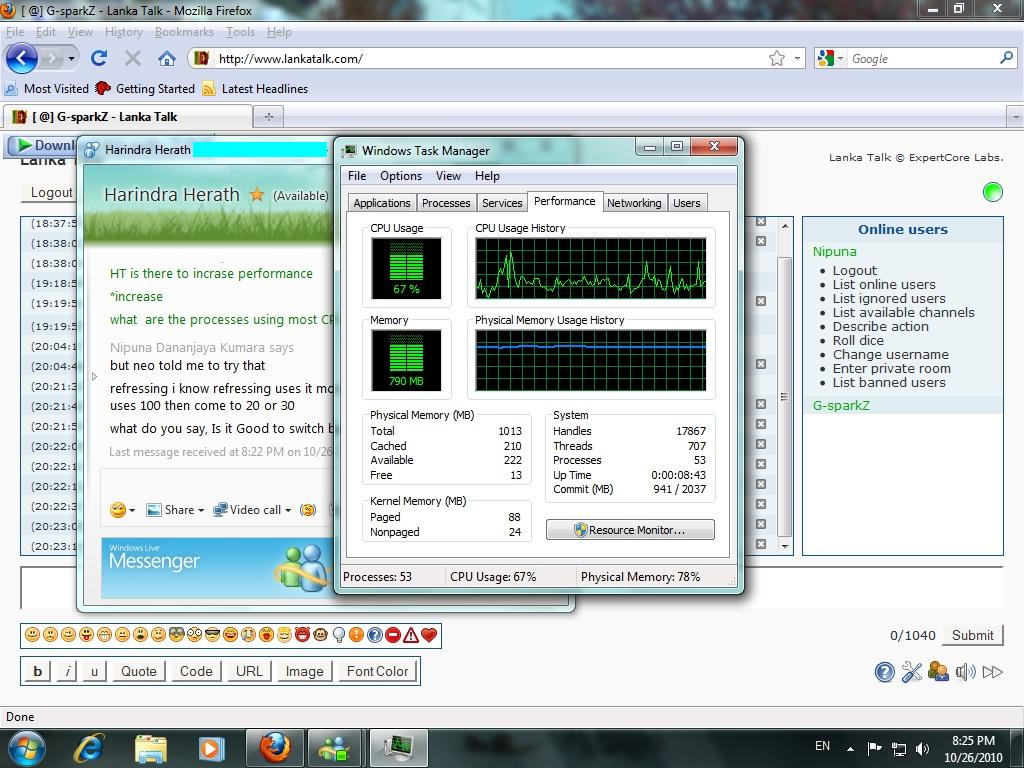Reload the page in Firefox
This screenshot has height=768, width=1024.
coord(99,58)
